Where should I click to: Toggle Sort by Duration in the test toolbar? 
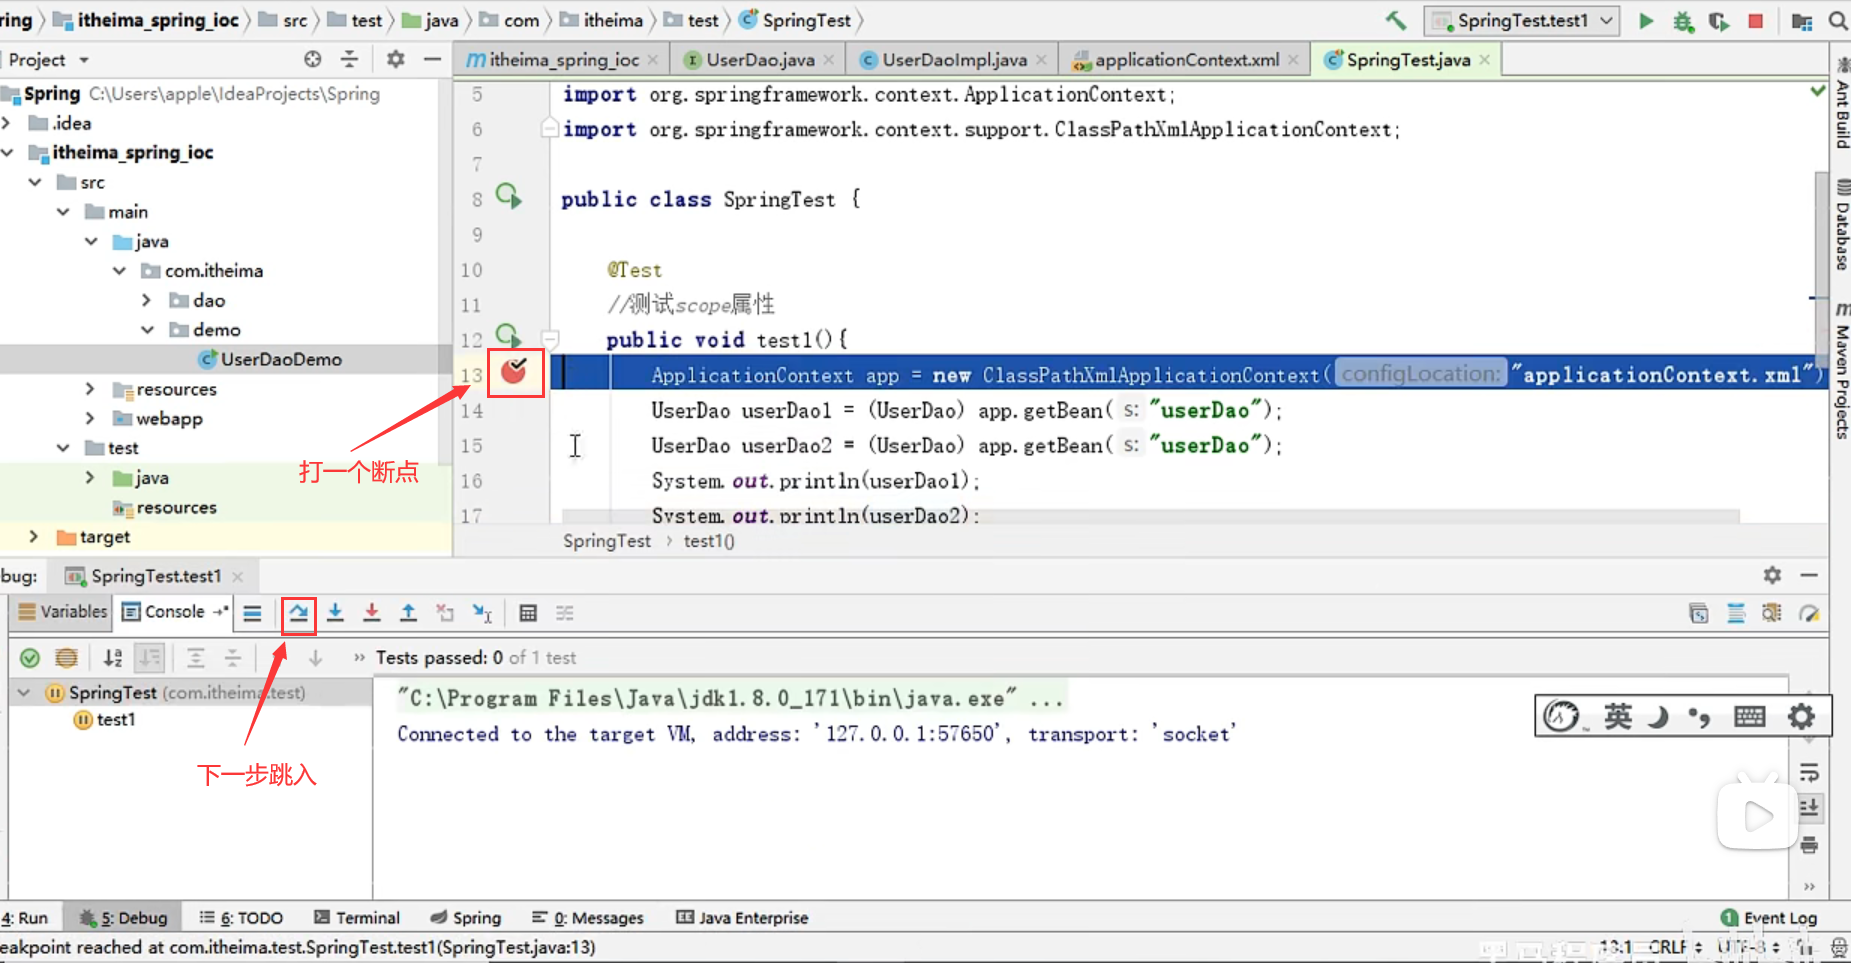coord(149,657)
